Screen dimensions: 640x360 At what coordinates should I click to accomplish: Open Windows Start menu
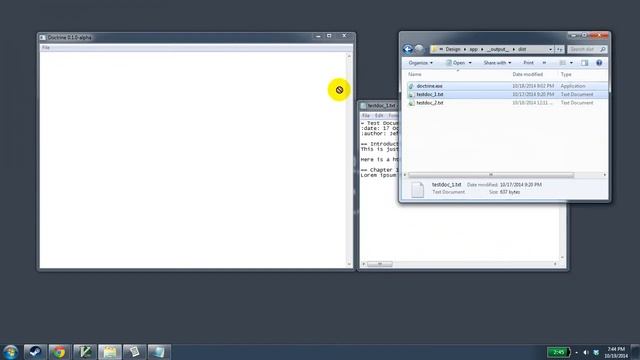click(x=10, y=352)
